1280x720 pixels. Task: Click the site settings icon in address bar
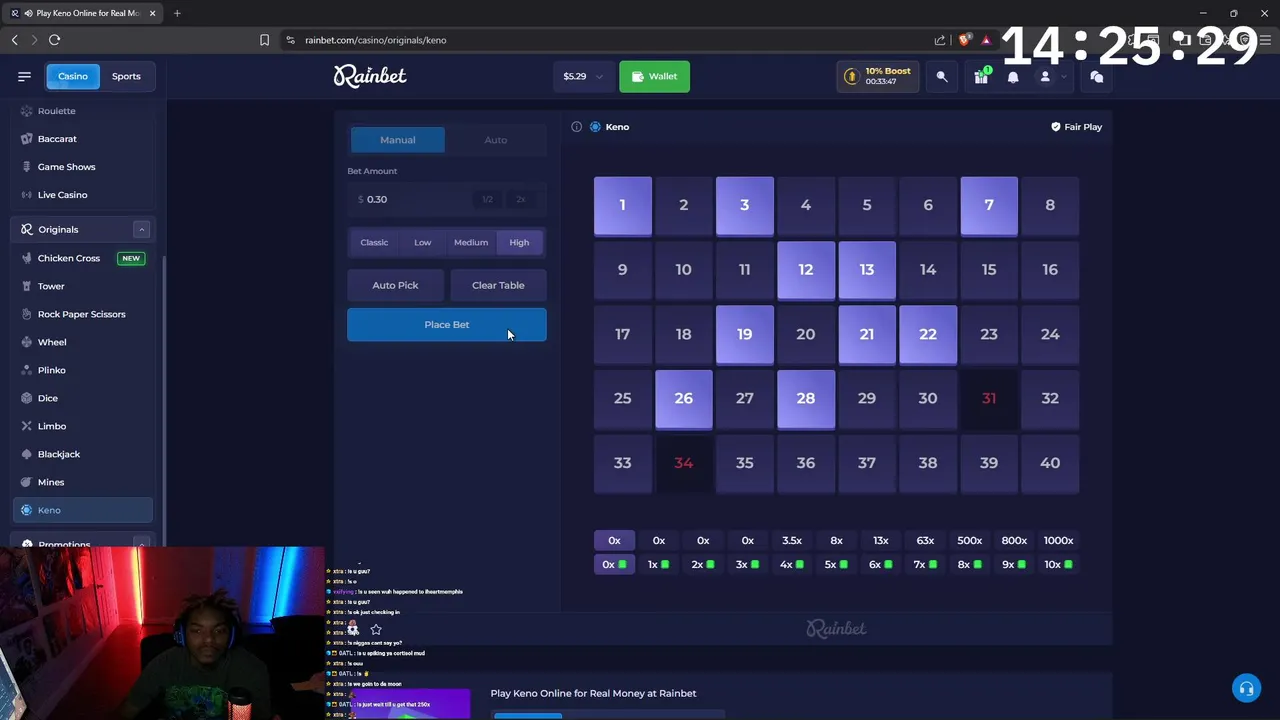click(x=290, y=40)
